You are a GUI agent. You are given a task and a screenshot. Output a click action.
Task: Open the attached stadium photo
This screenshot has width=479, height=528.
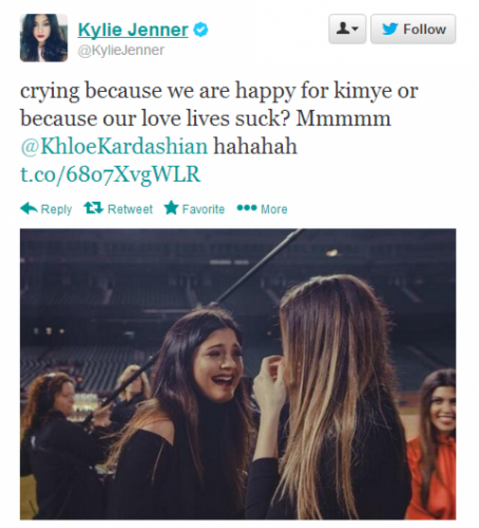[x=238, y=374]
